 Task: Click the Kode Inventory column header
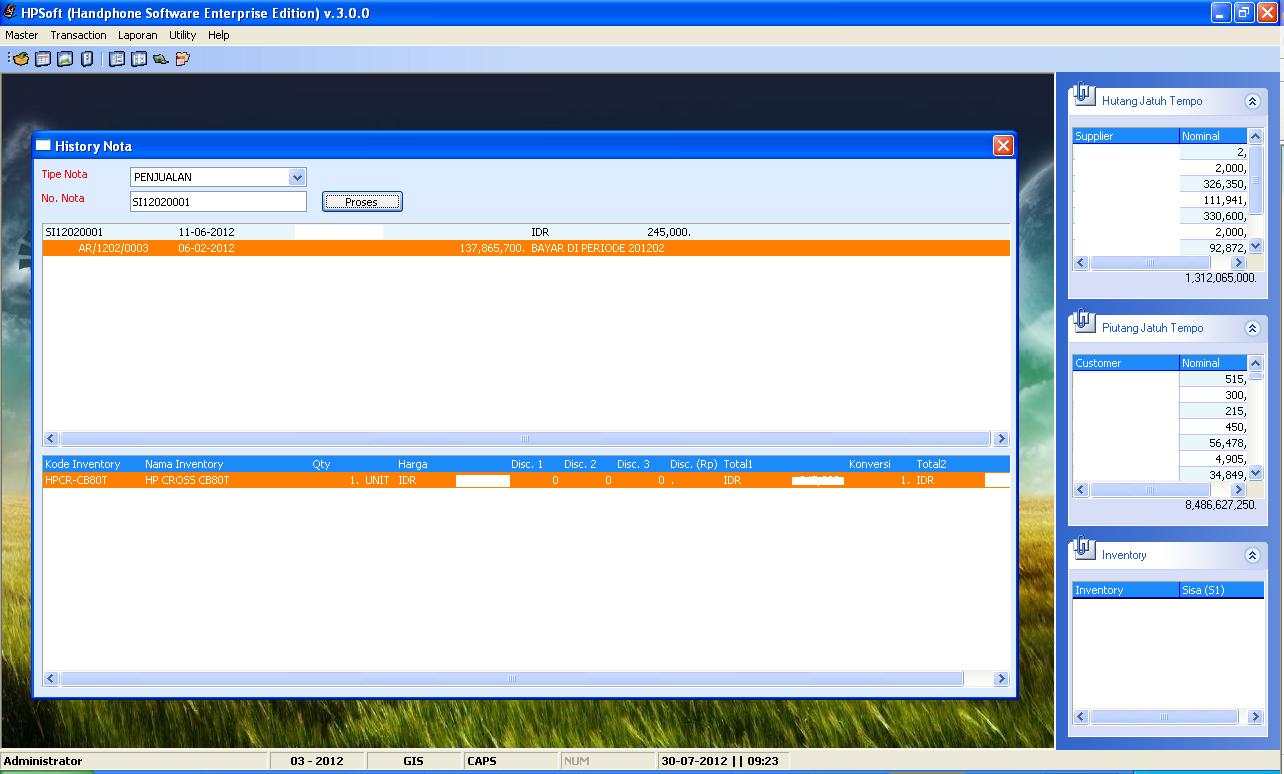[82, 464]
